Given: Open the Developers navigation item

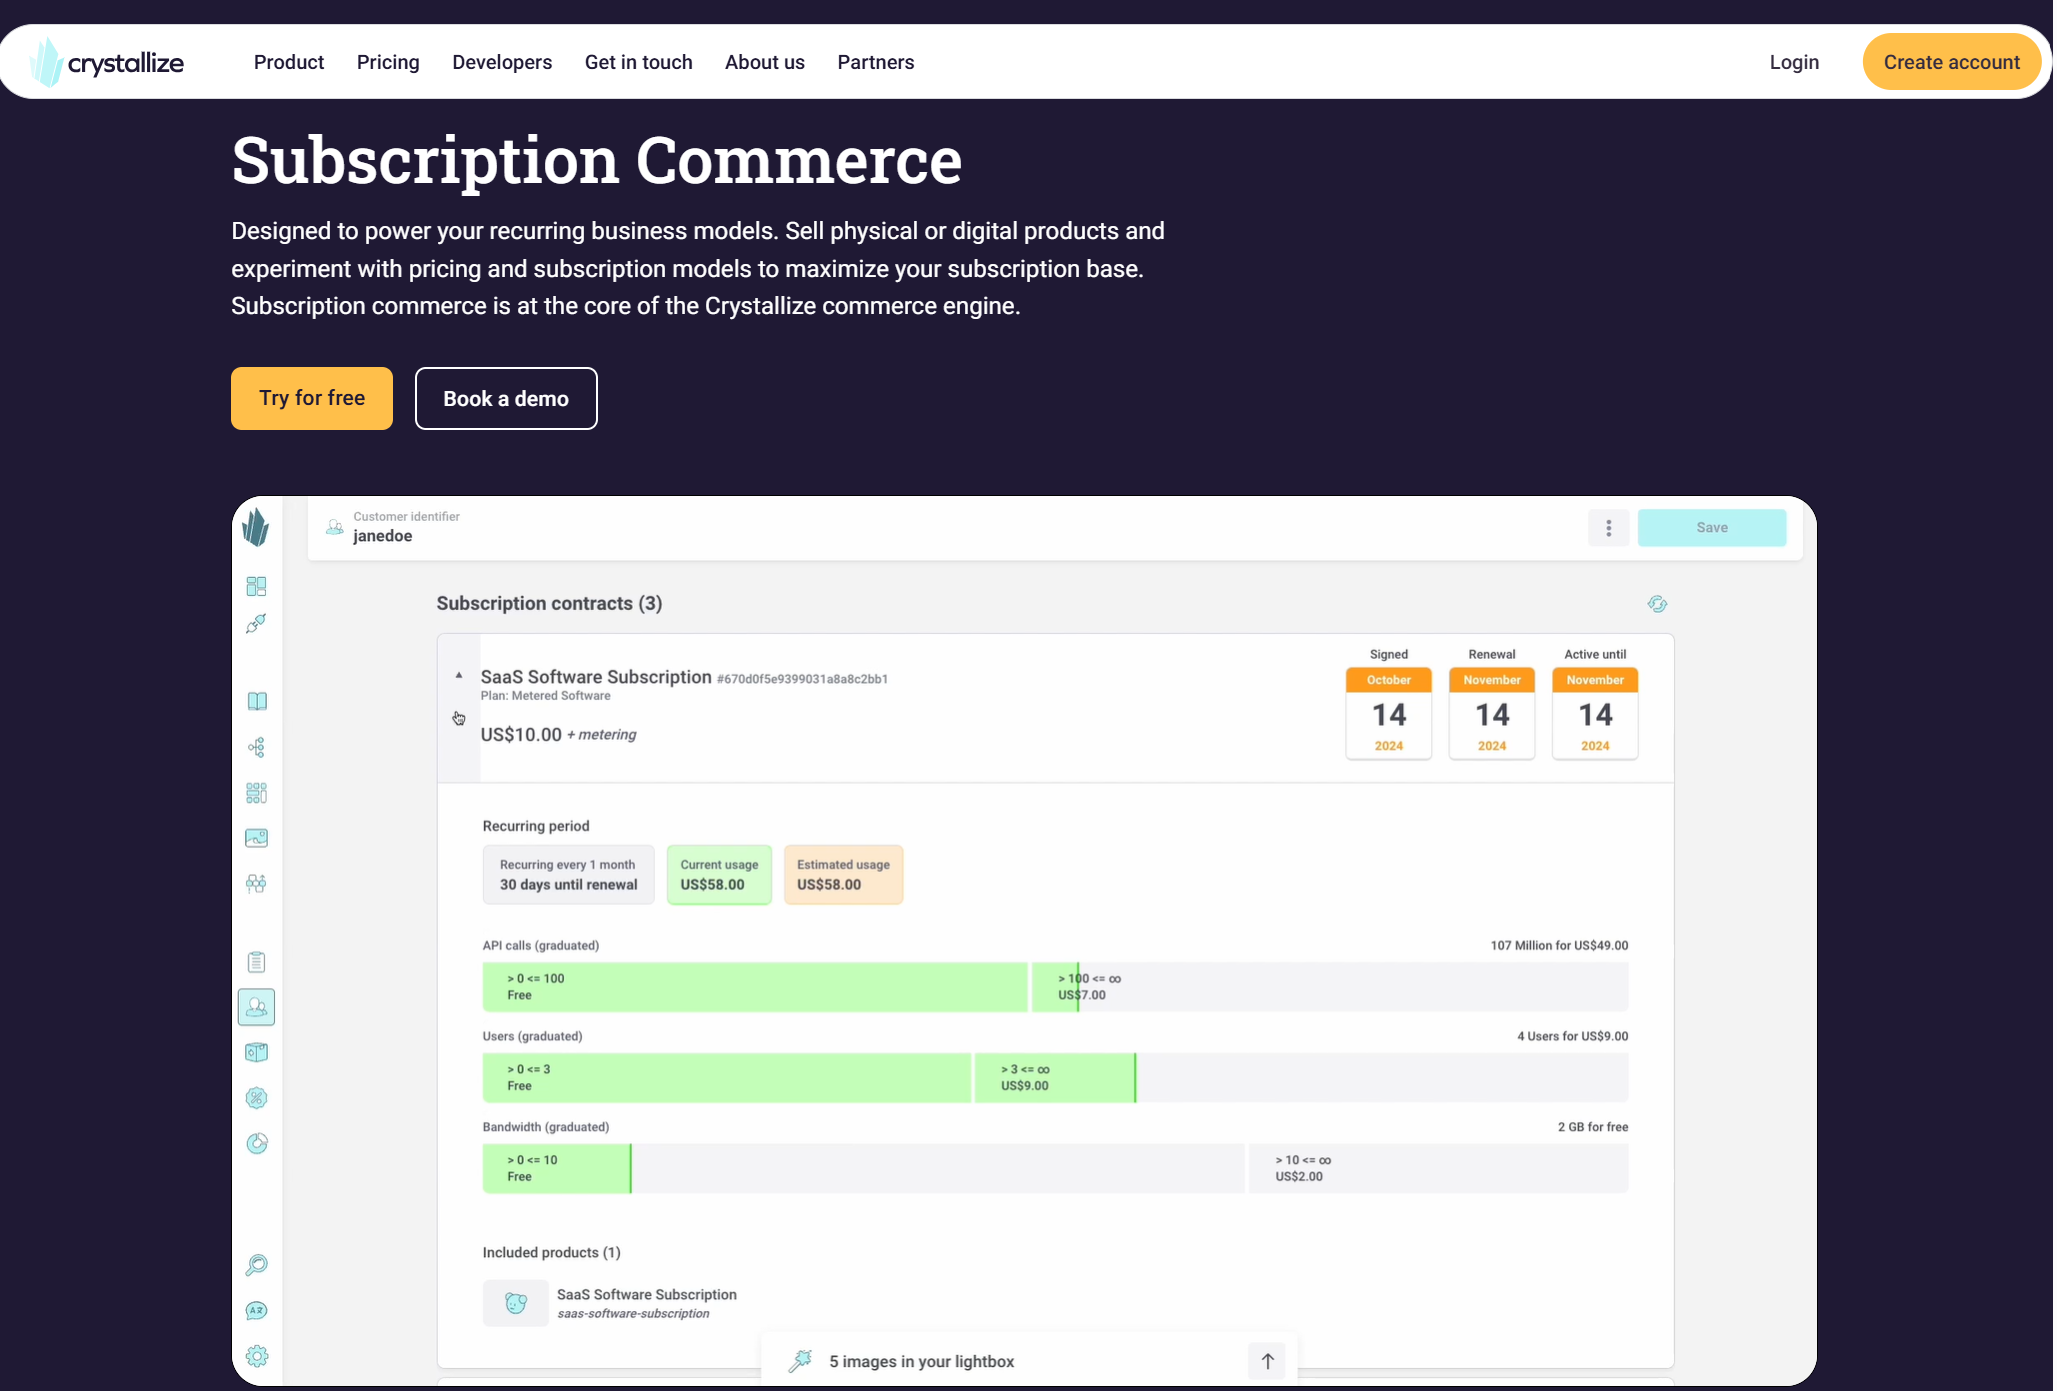Looking at the screenshot, I should point(502,62).
